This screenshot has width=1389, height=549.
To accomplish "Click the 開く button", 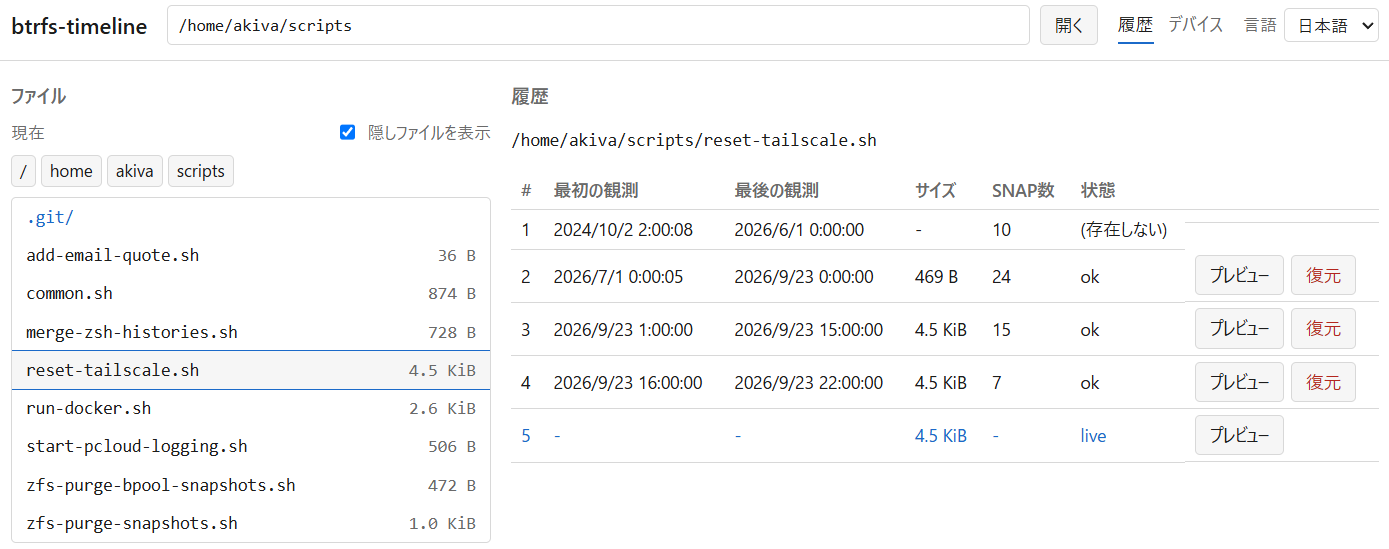I will click(1069, 26).
